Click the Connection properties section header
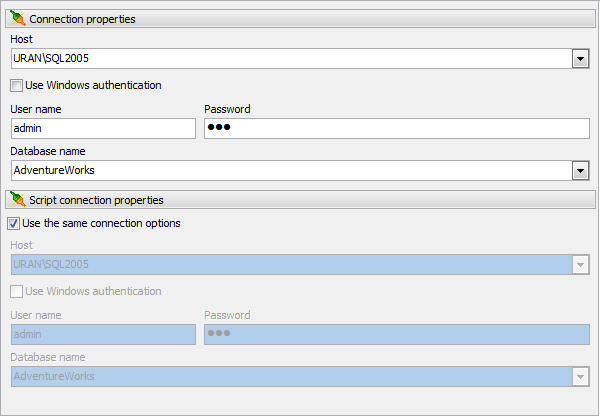Screen dimensions: 600x416 (300, 19)
